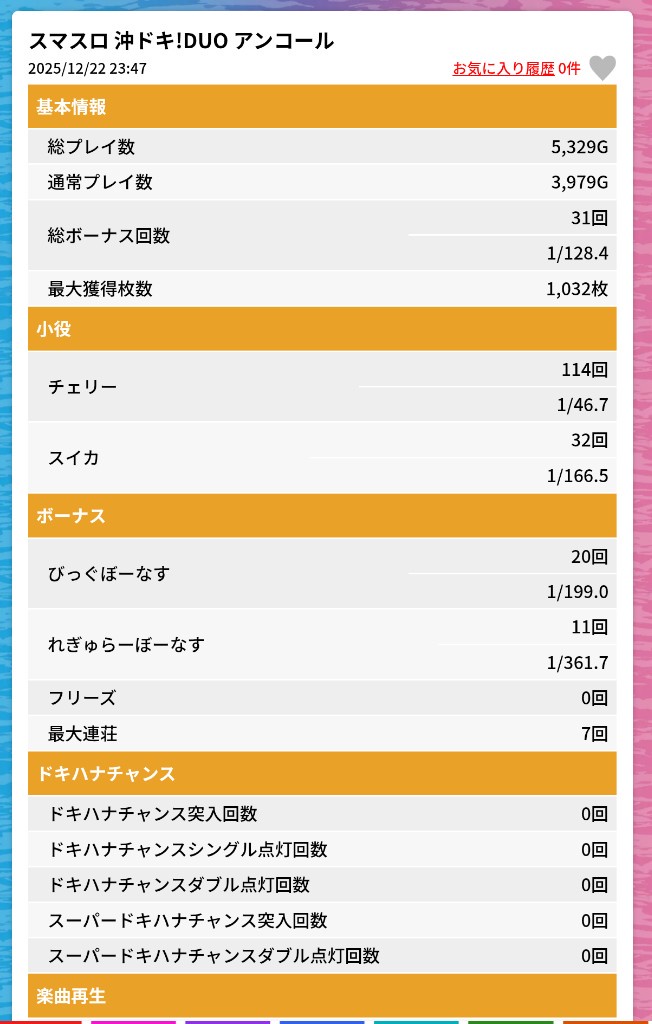Select the ドキハナチャンス突入回数 row
652x1024 pixels.
(322, 814)
